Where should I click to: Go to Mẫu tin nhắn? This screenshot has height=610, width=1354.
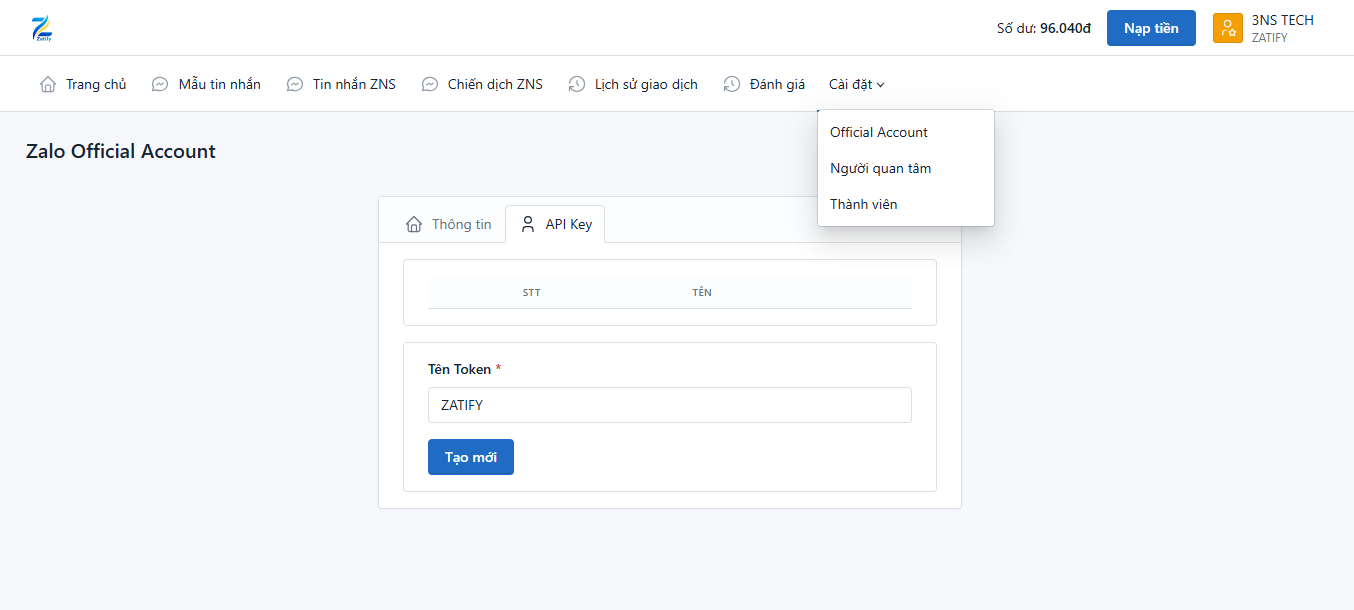(x=206, y=84)
